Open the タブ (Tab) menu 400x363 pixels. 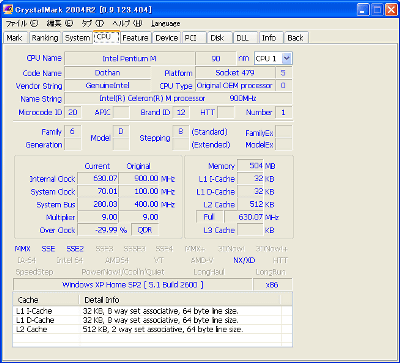[x=93, y=24]
